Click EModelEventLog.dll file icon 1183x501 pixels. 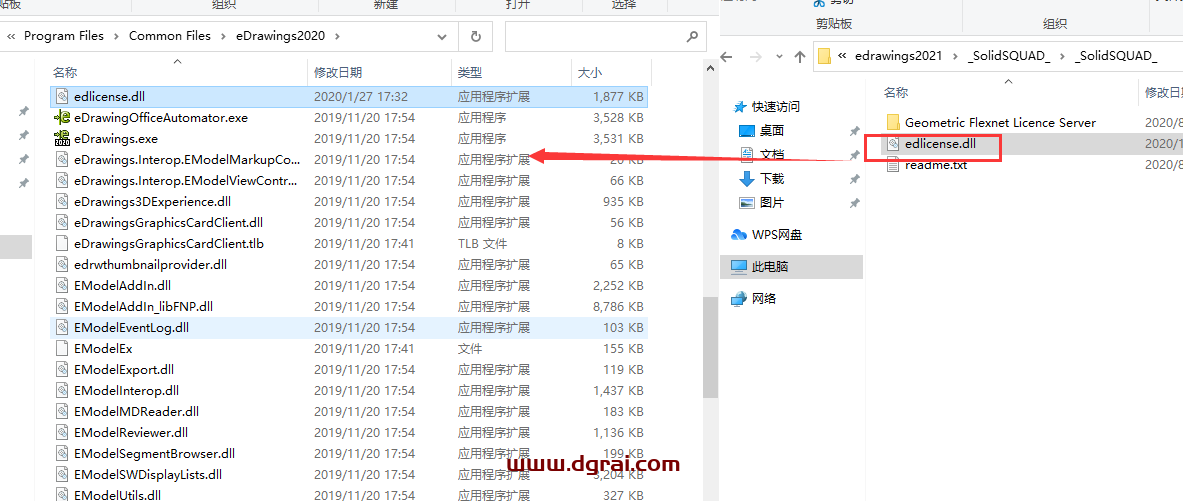pos(62,327)
